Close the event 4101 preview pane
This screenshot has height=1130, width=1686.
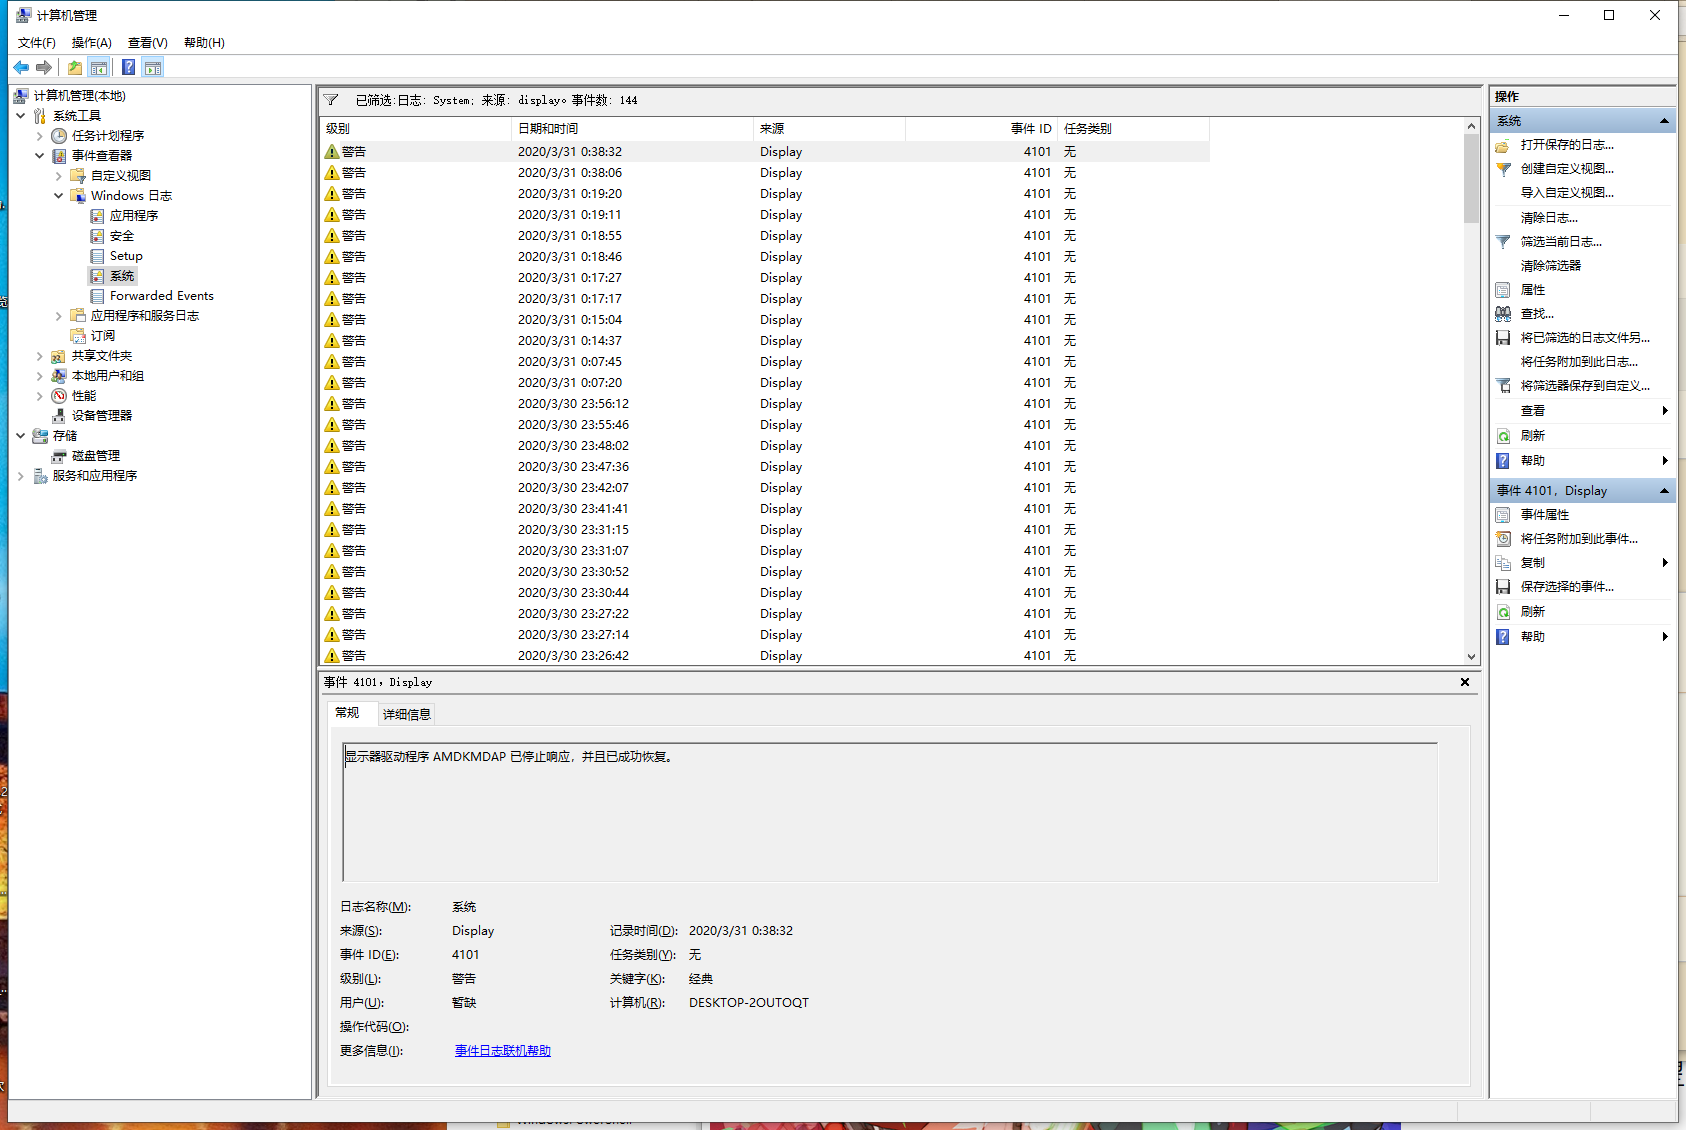[1465, 682]
